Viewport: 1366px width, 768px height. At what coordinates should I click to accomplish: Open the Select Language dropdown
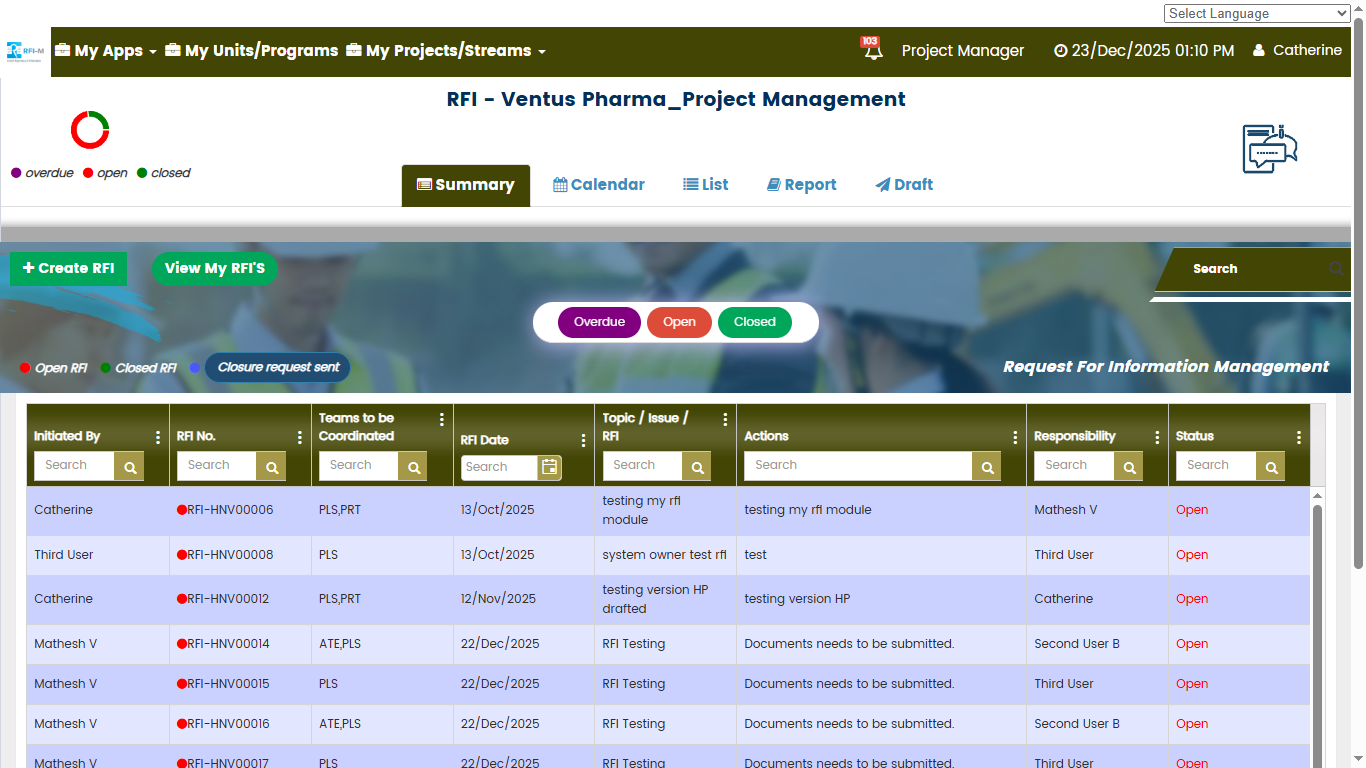pyautogui.click(x=1256, y=13)
